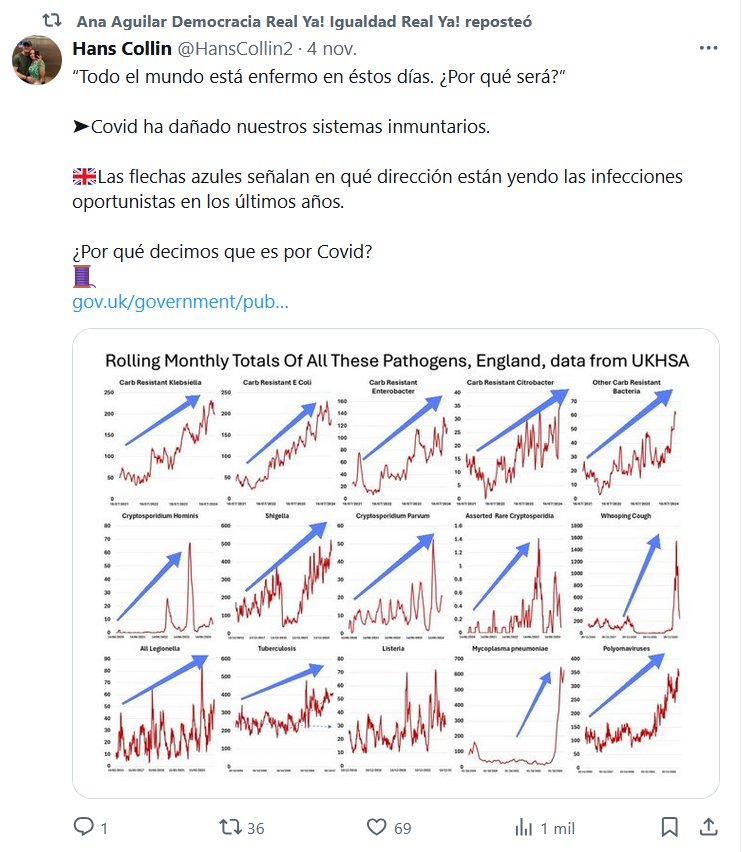This screenshot has width=742, height=852.
Task: Click the thread spool emoji
Action: click(82, 276)
